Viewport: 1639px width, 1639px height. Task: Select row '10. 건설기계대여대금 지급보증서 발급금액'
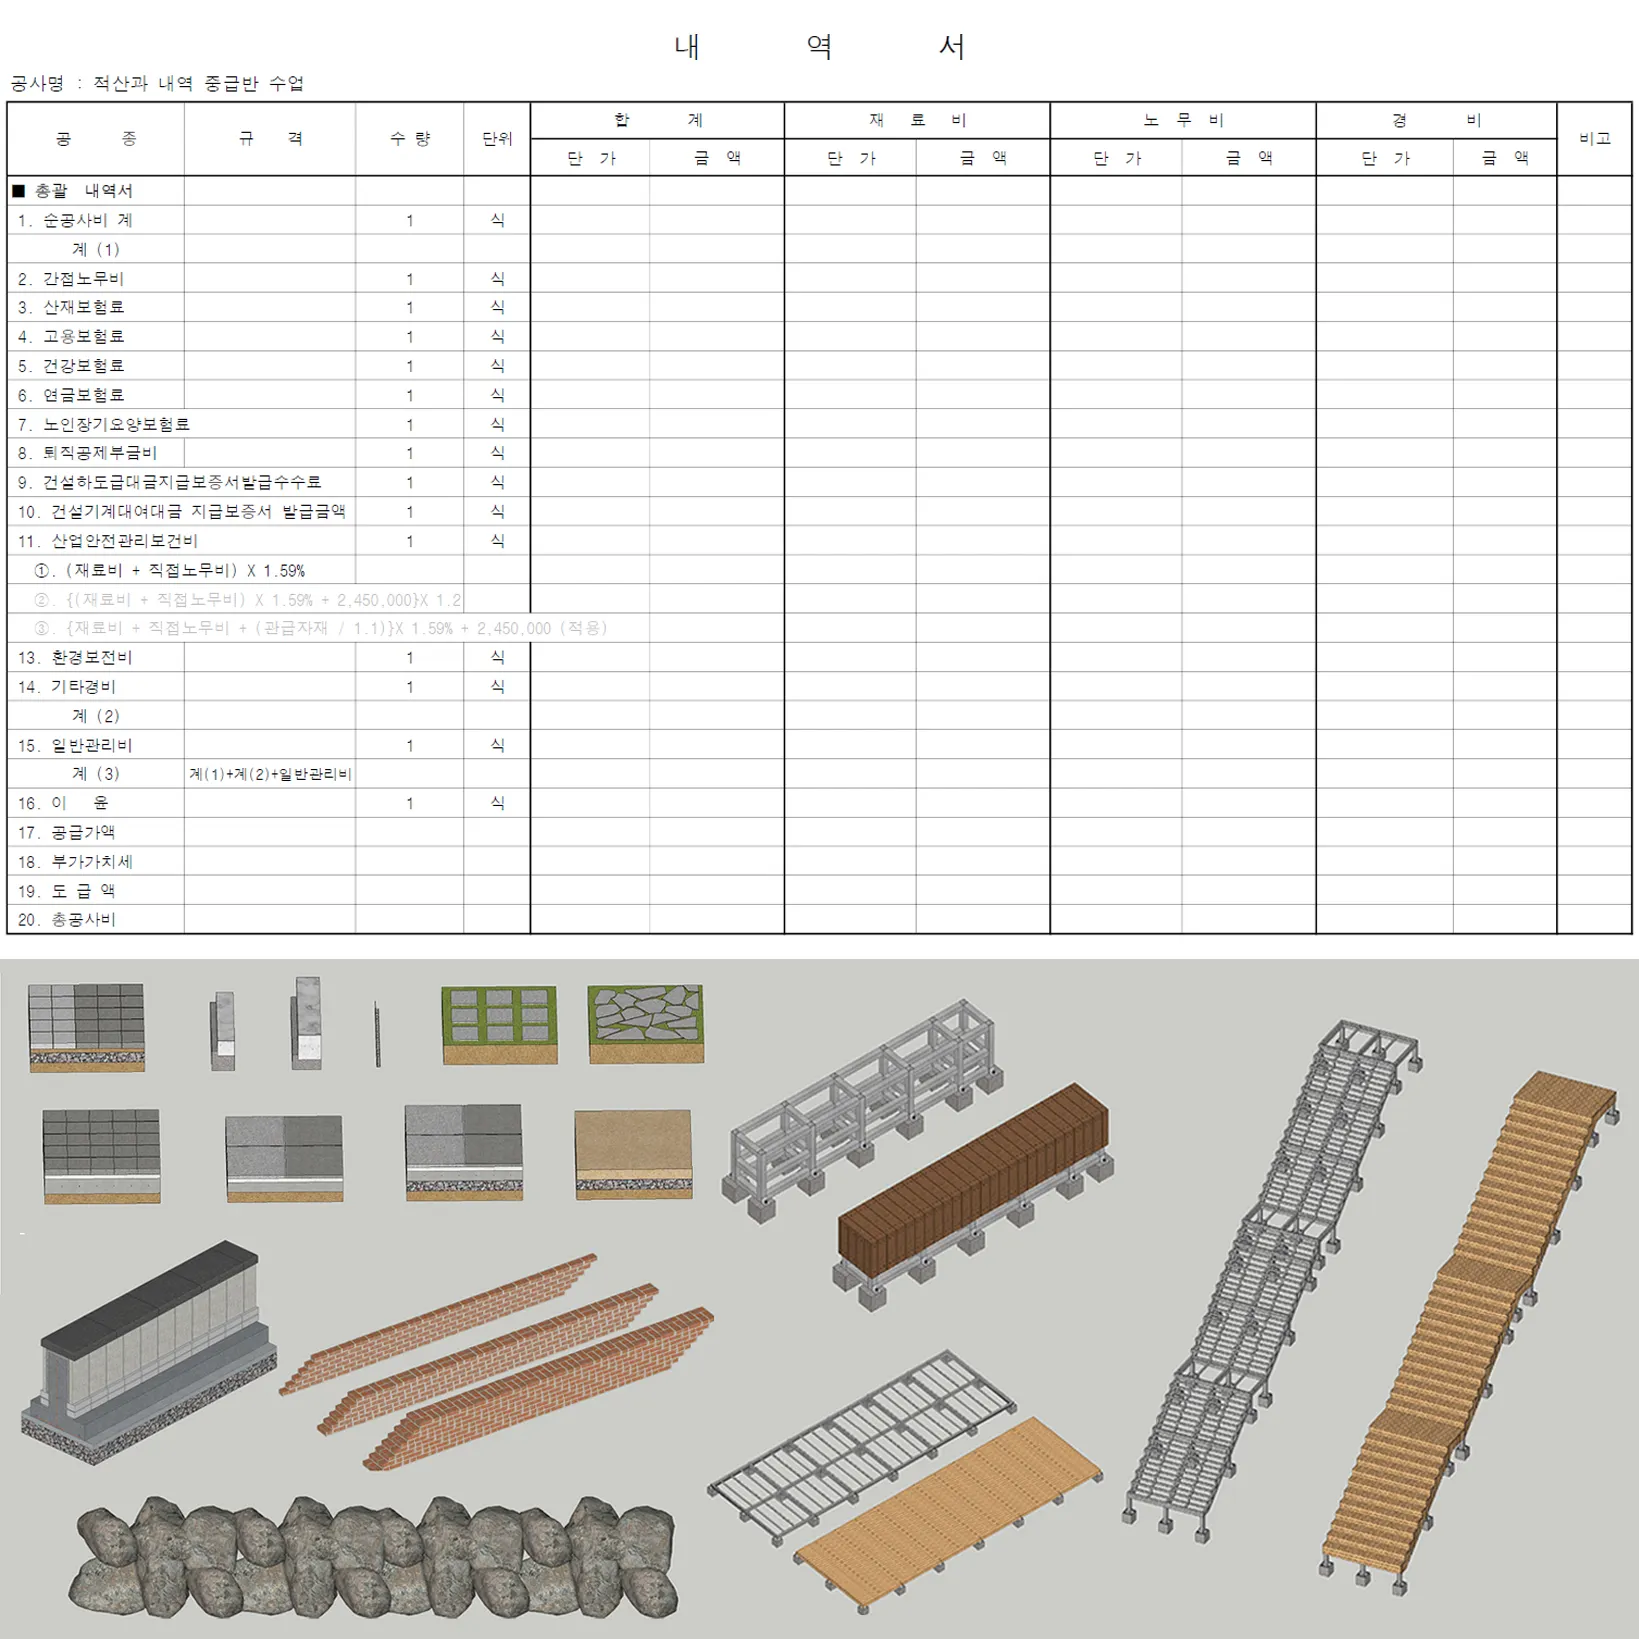(819, 511)
